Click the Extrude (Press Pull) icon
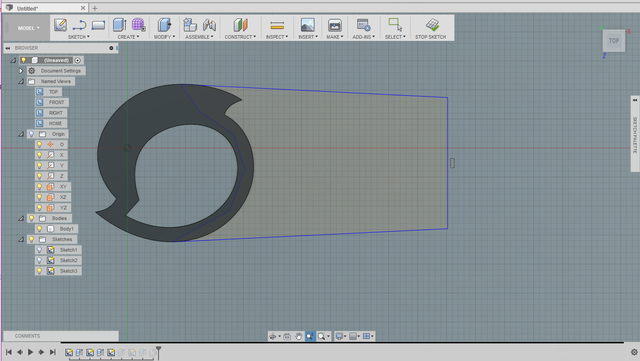Image resolution: width=640 pixels, height=361 pixels. pos(119,25)
